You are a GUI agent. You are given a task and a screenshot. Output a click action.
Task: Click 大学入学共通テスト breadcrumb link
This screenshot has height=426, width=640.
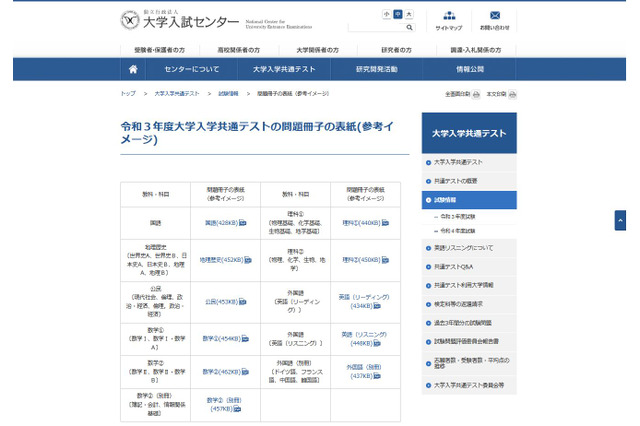click(x=177, y=93)
